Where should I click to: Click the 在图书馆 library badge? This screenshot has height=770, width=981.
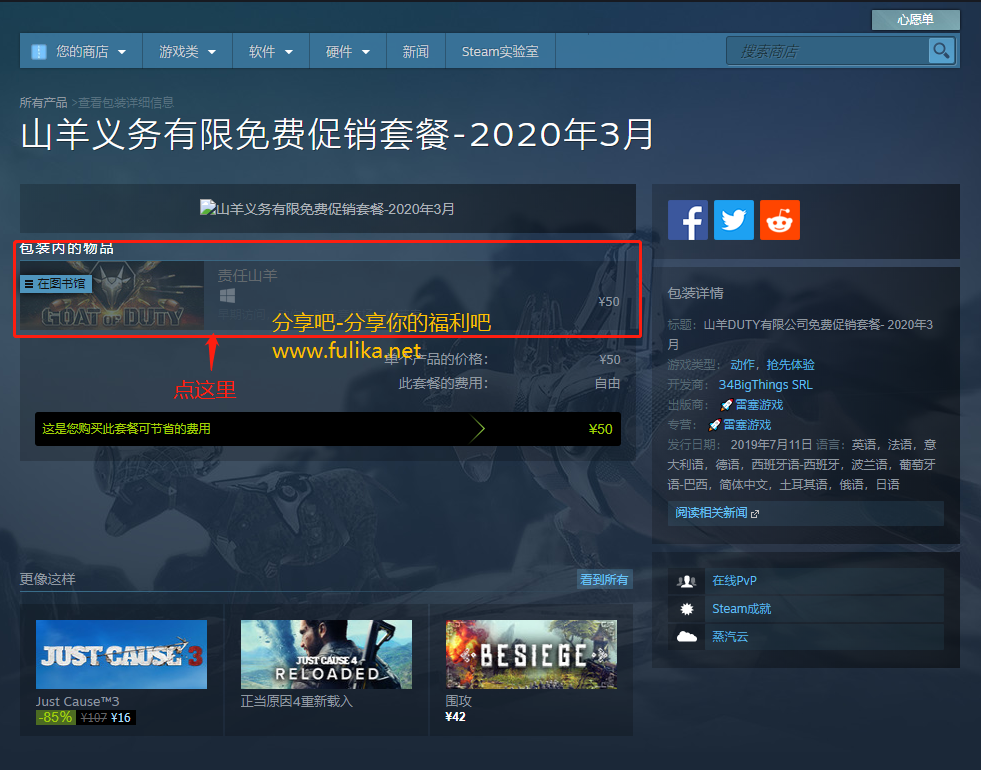coord(56,284)
